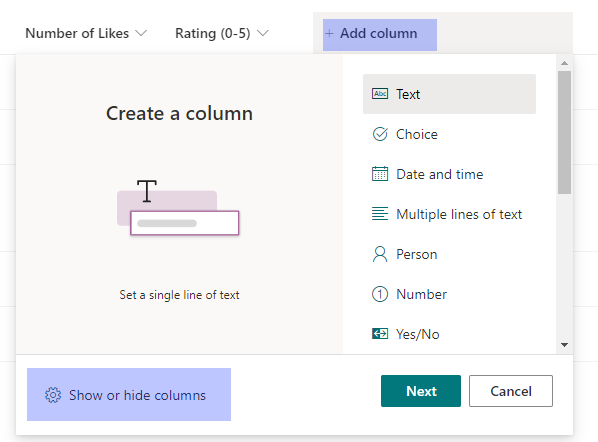Click the Person silhouette icon
Viewport: 598px width, 442px height.
click(380, 254)
